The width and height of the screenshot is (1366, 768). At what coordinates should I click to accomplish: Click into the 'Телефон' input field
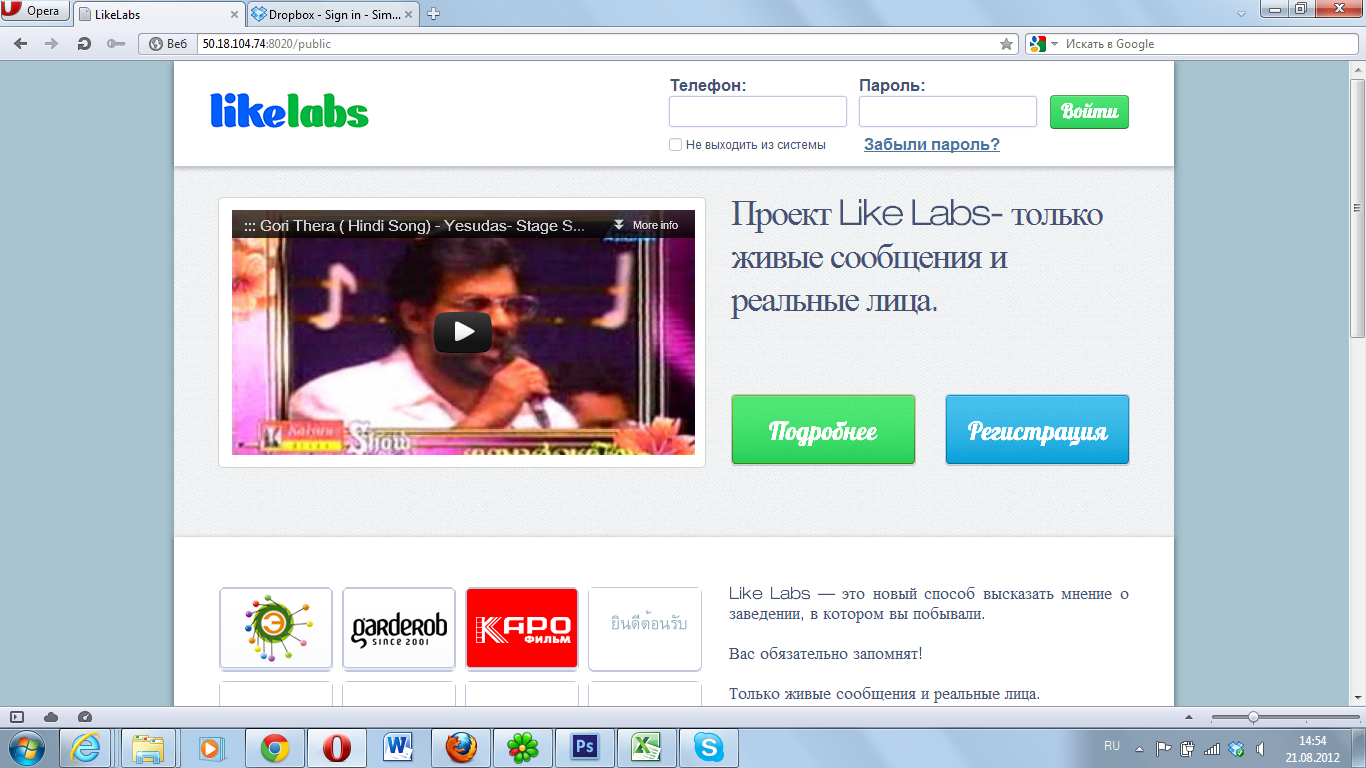click(x=757, y=112)
